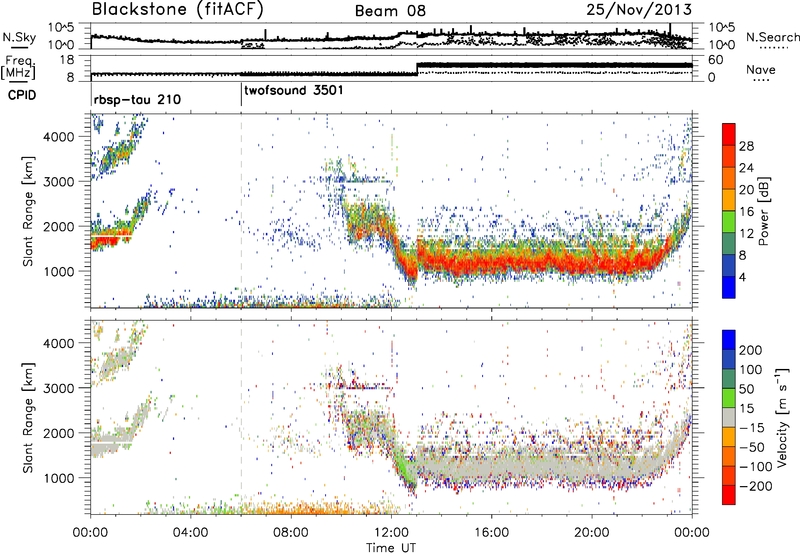
Task: Select the "Velocity [m s-1]" colorbar title
Action: click(782, 418)
